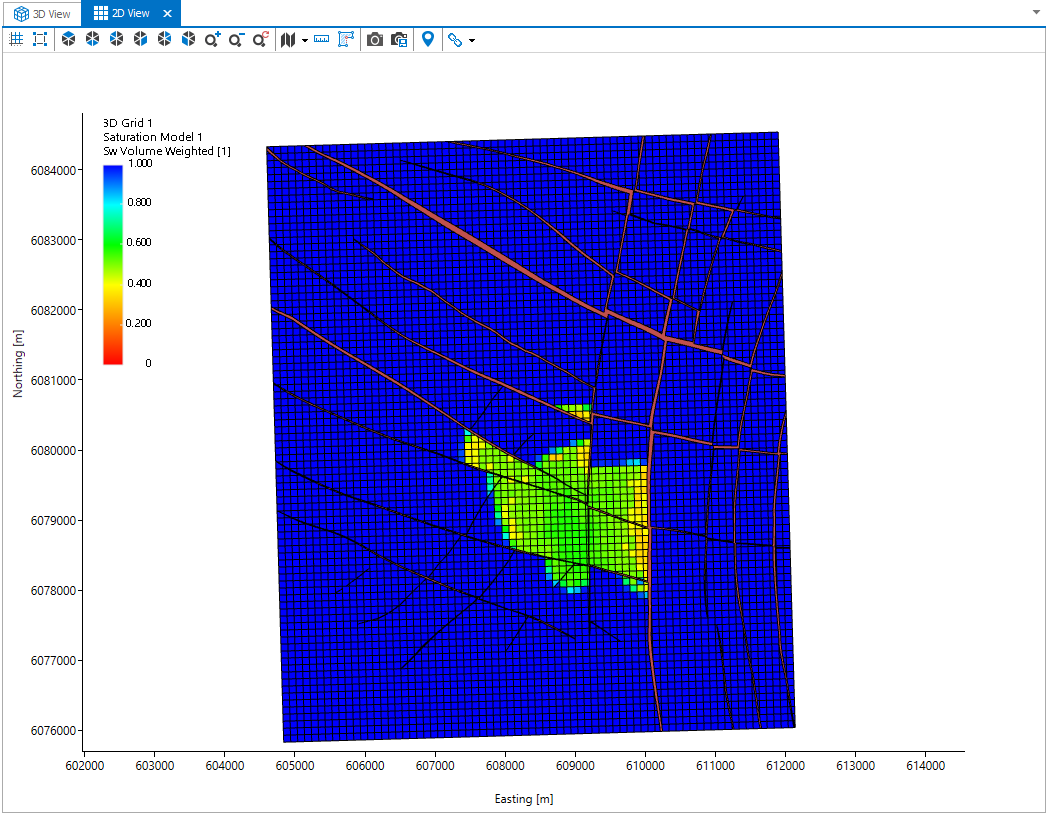Expand the link views dropdown arrow
Viewport: 1049px width, 816px height.
tap(471, 40)
